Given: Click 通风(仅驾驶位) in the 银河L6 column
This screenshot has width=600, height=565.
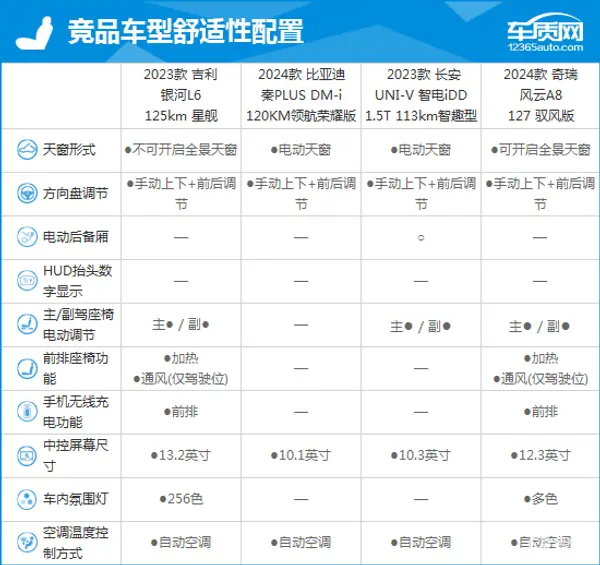Looking at the screenshot, I should pyautogui.click(x=181, y=379).
